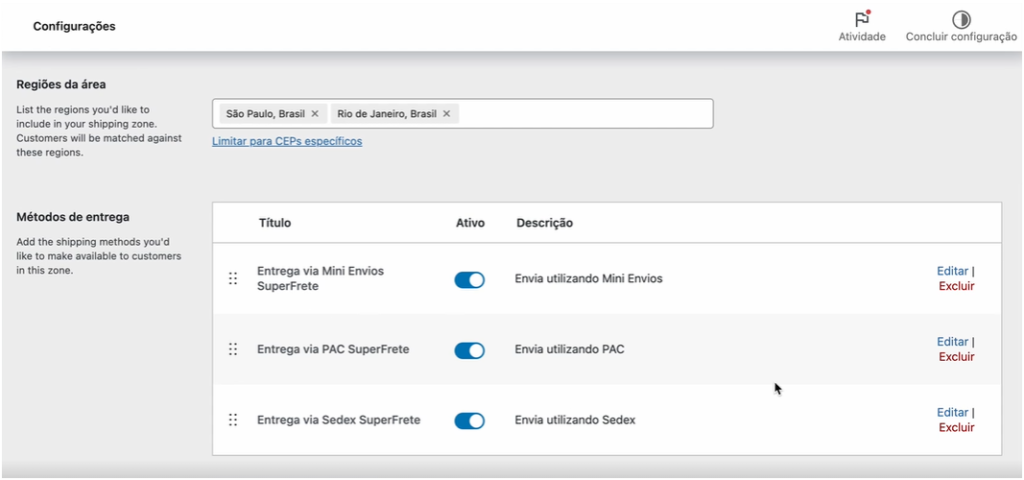Disable the Sedex SuperFrete toggle
Image resolution: width=1024 pixels, height=480 pixels.
click(x=470, y=421)
